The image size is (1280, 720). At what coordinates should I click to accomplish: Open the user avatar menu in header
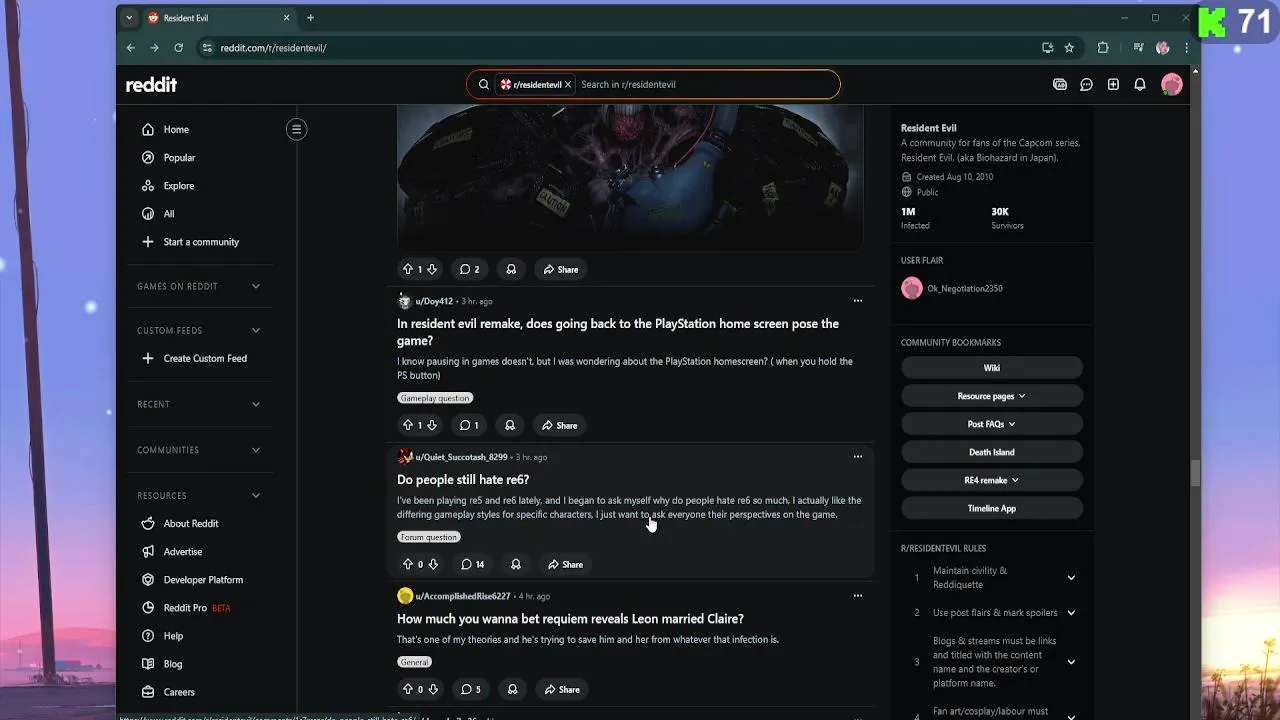[x=1172, y=85]
